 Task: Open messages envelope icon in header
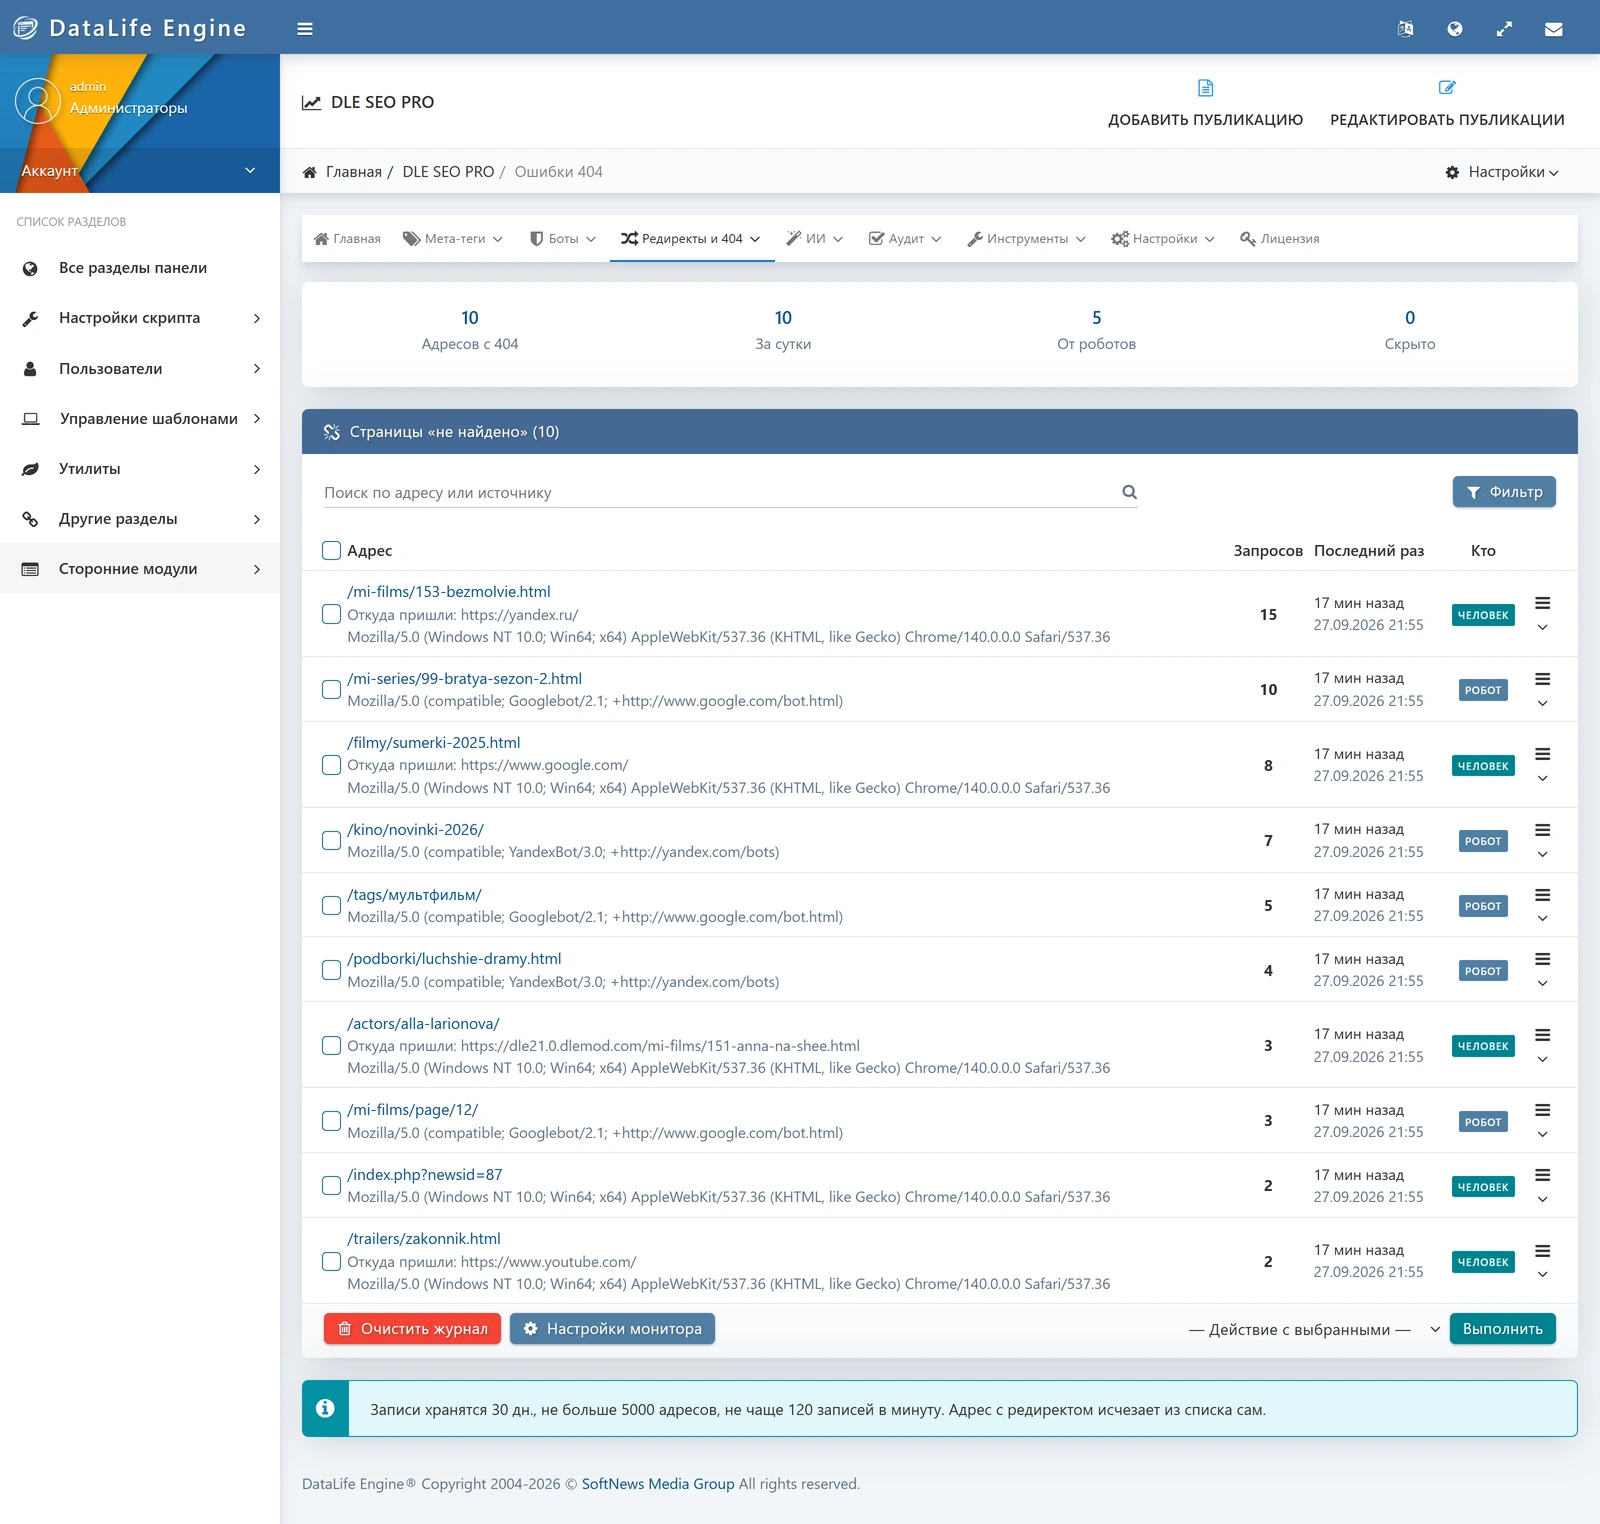coord(1553,29)
